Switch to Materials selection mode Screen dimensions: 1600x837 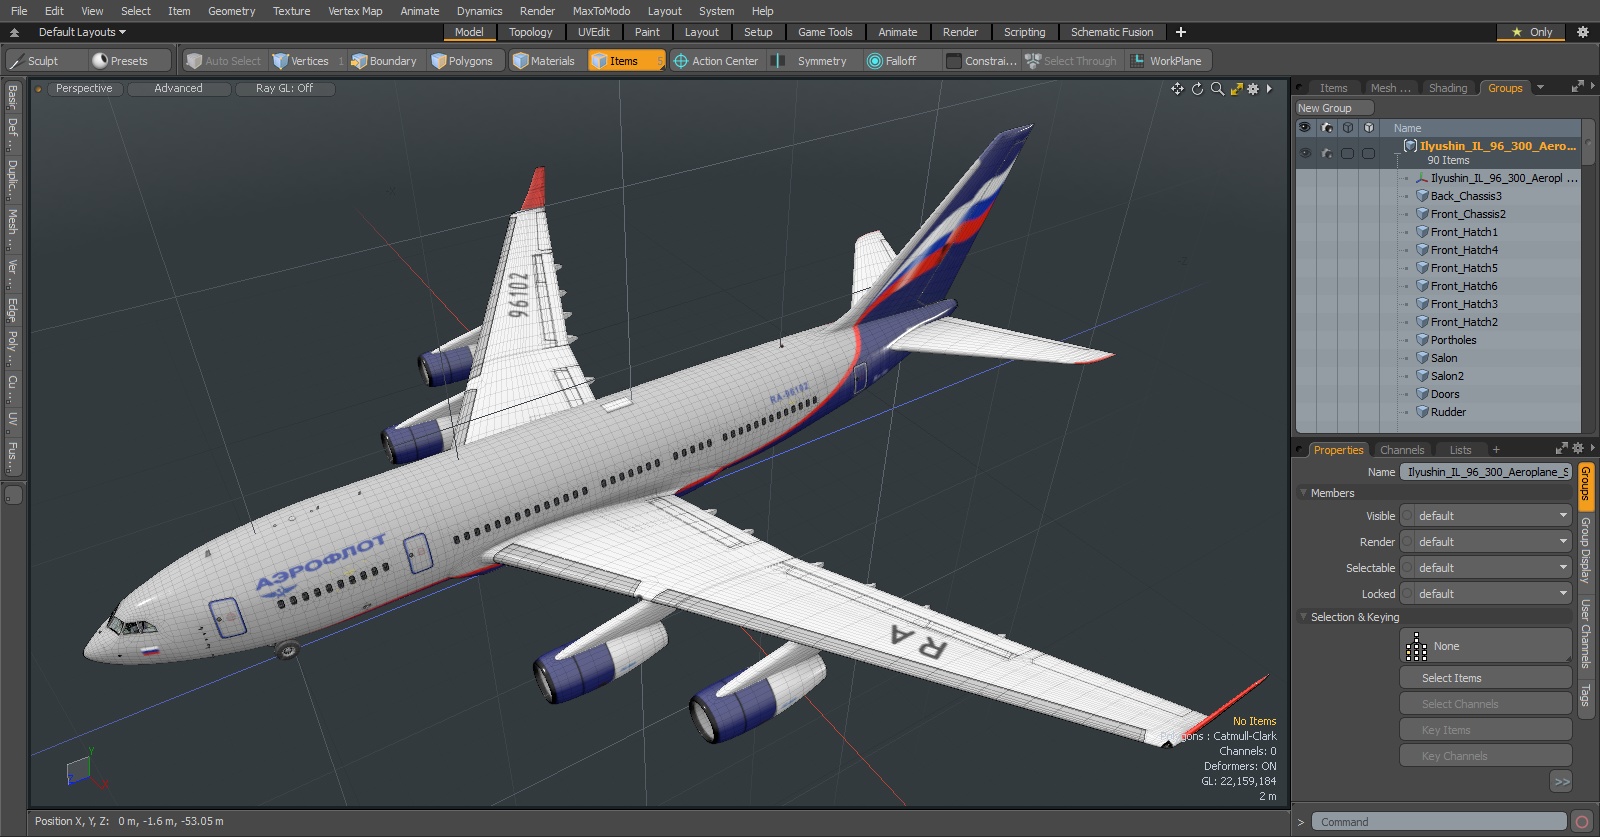pyautogui.click(x=544, y=61)
